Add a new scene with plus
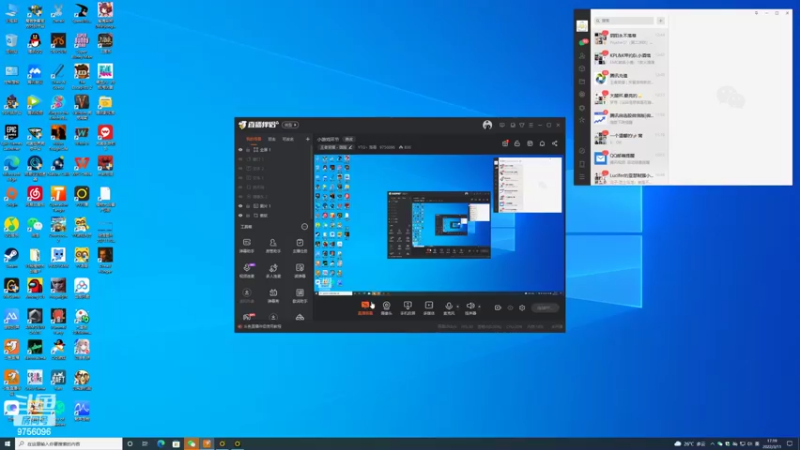Viewport: 800px width, 450px height. point(308,139)
